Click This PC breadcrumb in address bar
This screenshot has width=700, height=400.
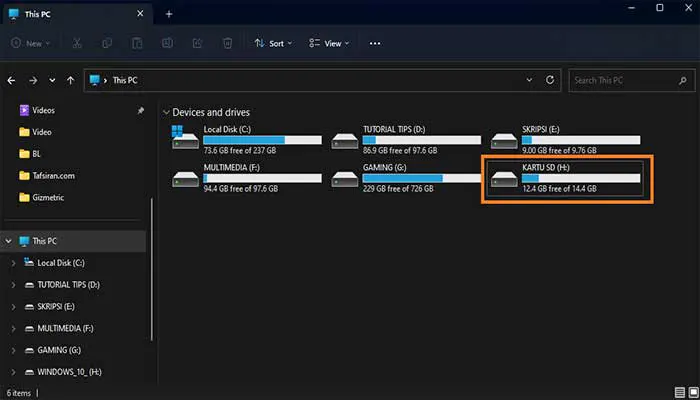pos(125,80)
